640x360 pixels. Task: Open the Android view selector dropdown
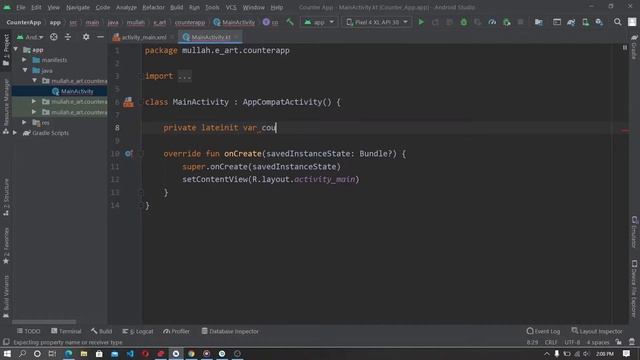coord(30,37)
